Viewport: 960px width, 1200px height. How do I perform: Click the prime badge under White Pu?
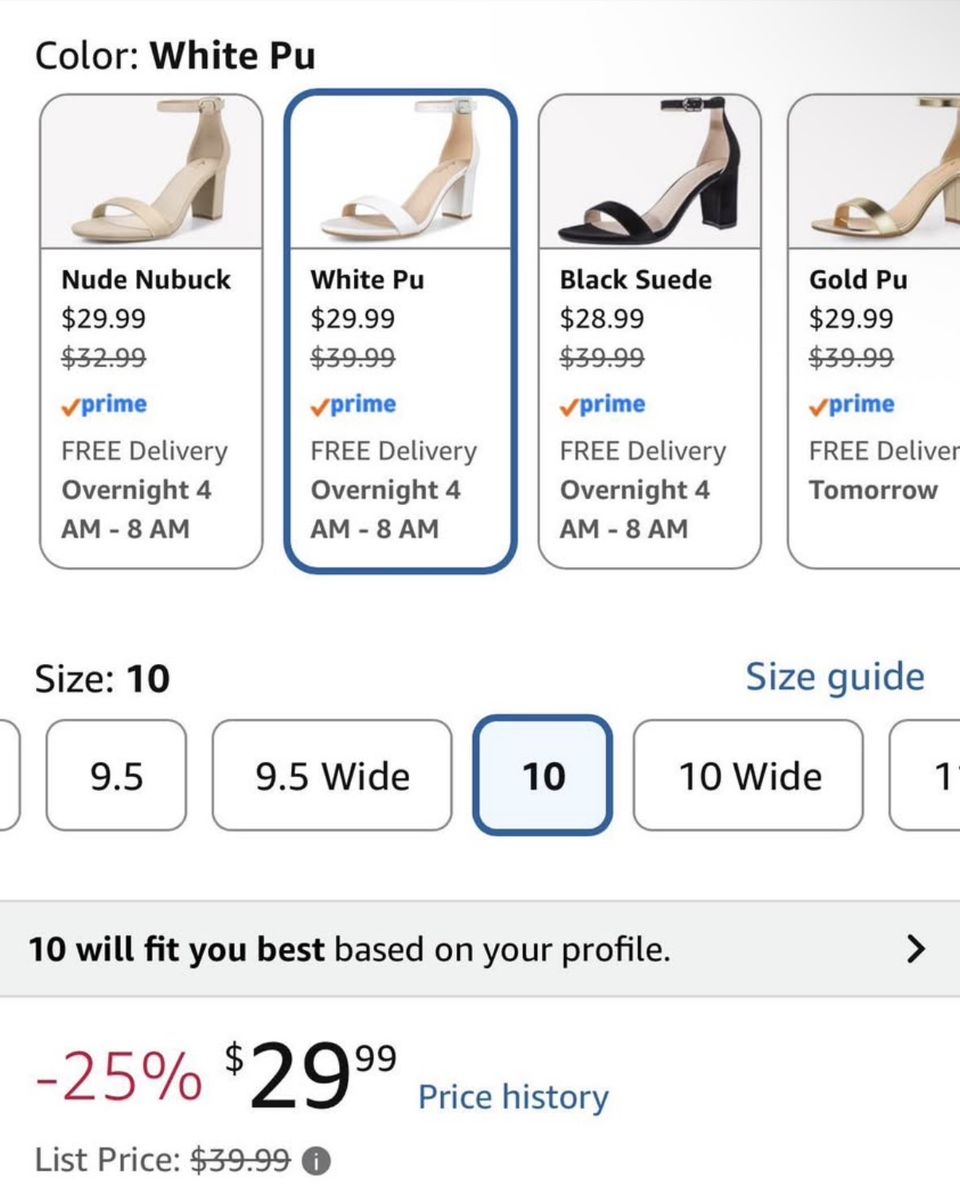(353, 405)
